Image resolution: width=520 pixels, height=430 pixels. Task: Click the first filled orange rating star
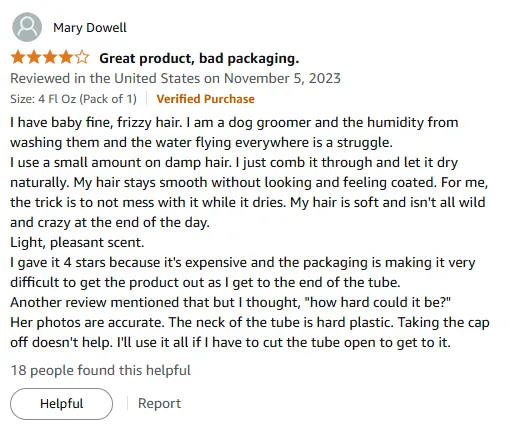tap(18, 58)
